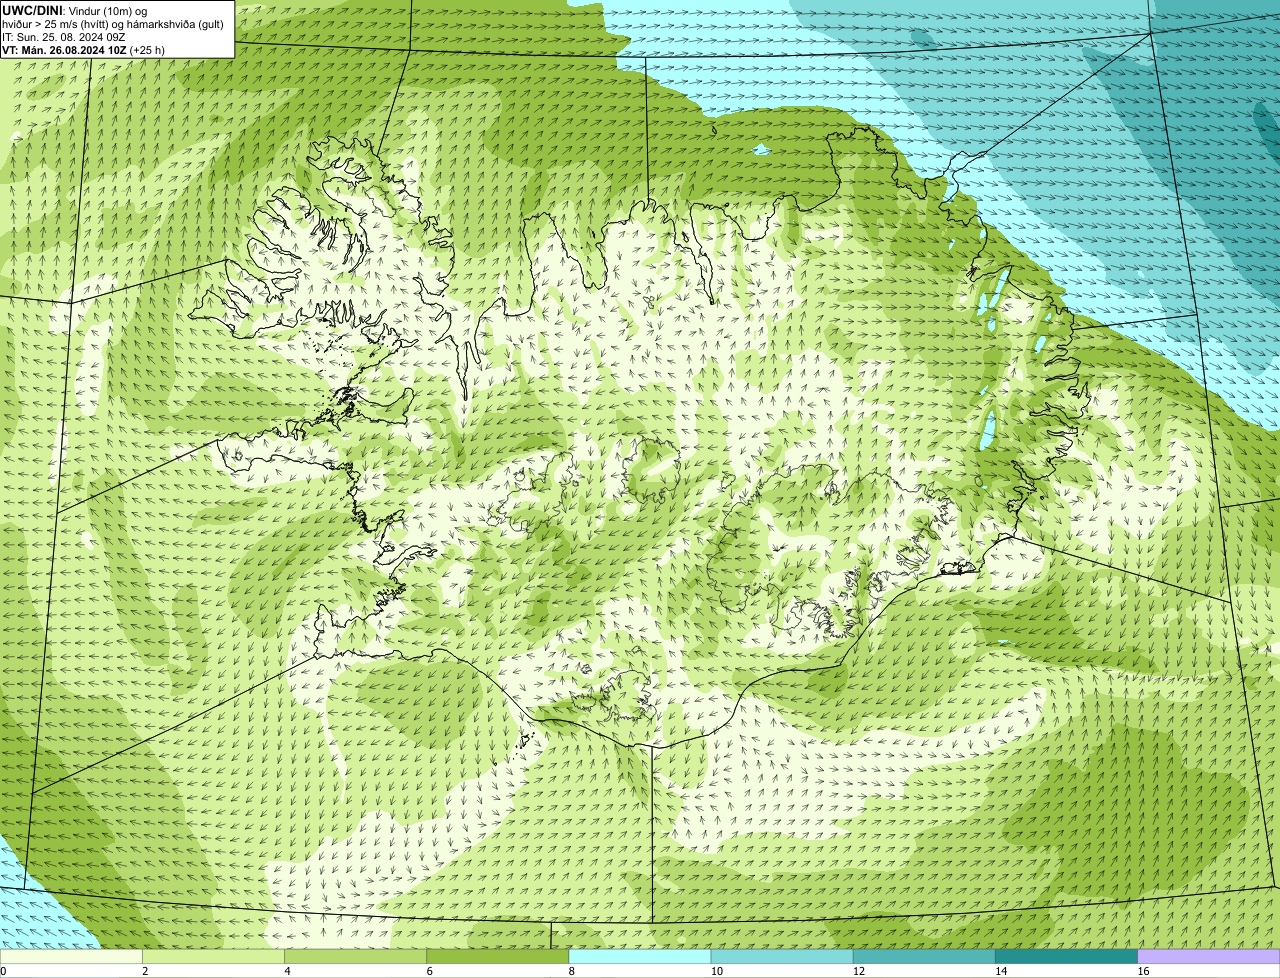
Task: Click the 12–14 m/s teal legend swatch
Action: pyautogui.click(x=925, y=956)
